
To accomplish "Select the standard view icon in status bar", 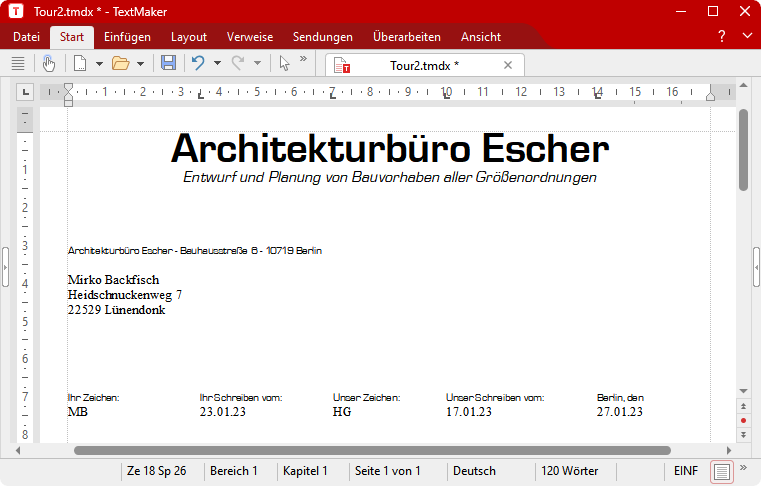I will (x=722, y=470).
